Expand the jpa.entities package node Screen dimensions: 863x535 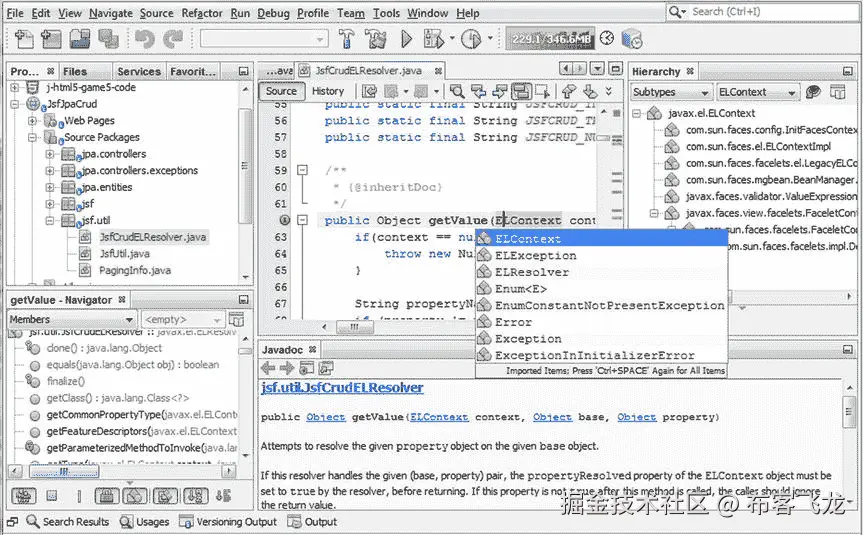pyautogui.click(x=50, y=187)
